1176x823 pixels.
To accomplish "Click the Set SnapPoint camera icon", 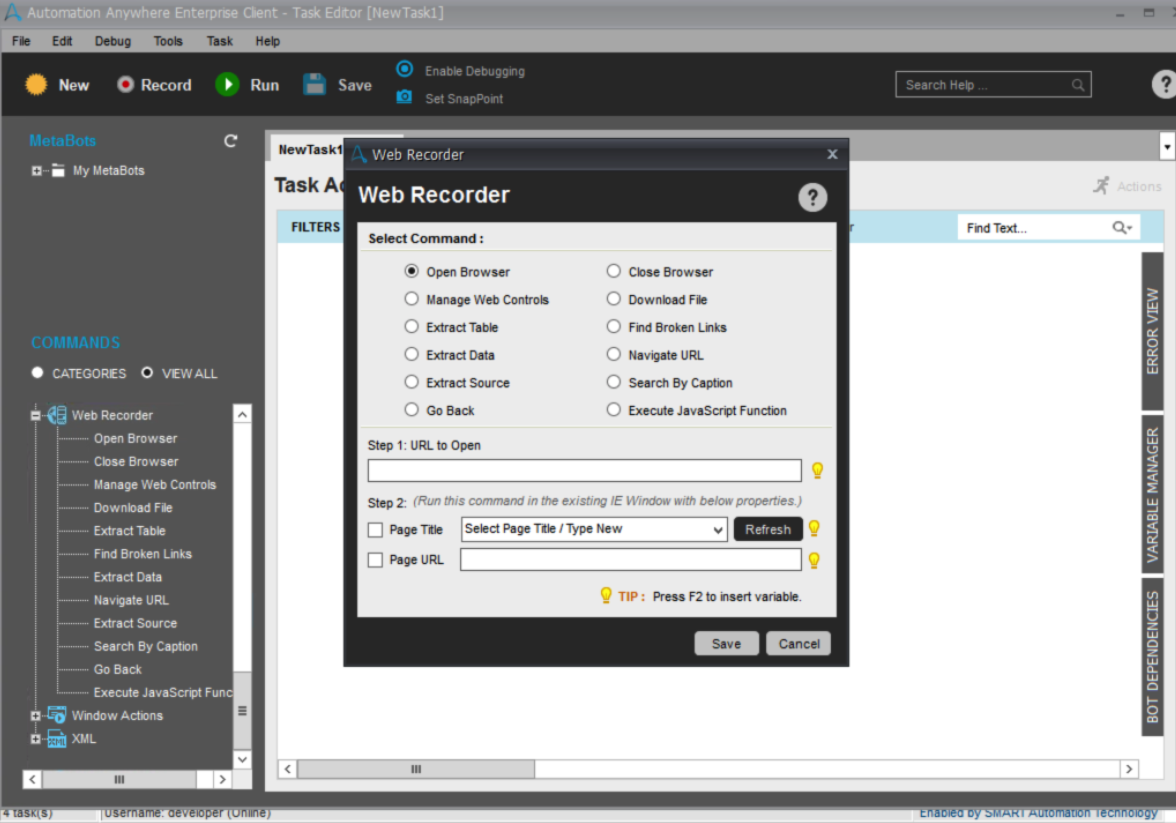I will click(404, 97).
